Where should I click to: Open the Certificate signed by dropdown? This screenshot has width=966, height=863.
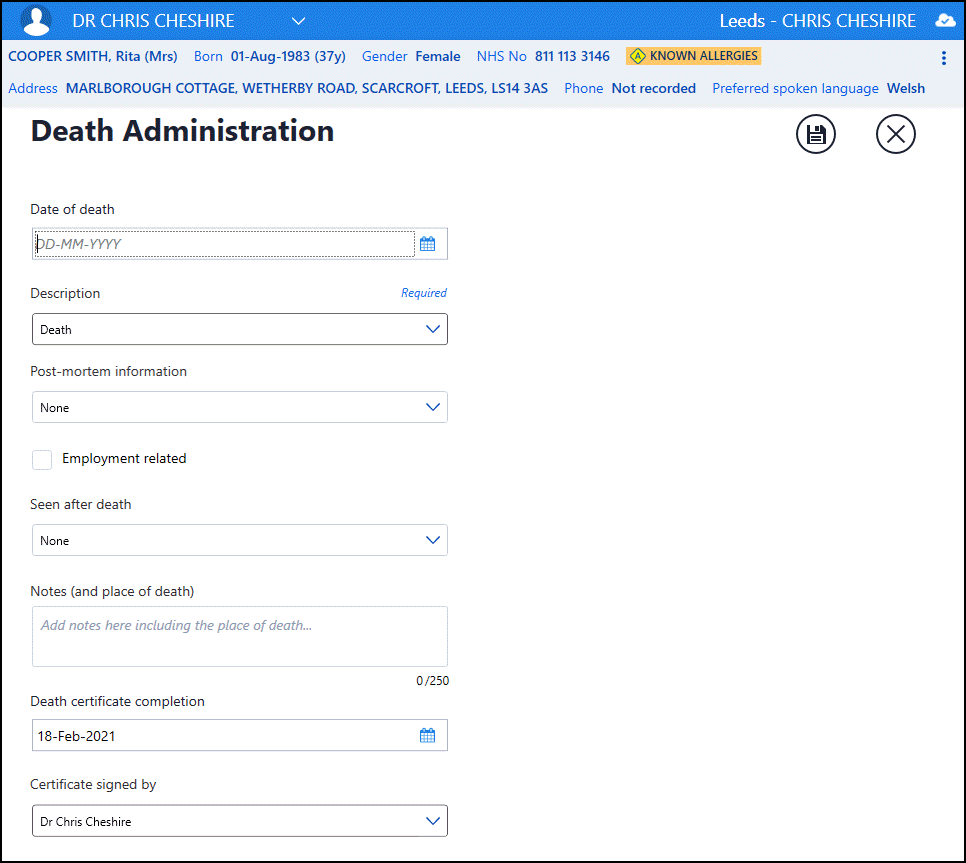[x=239, y=821]
